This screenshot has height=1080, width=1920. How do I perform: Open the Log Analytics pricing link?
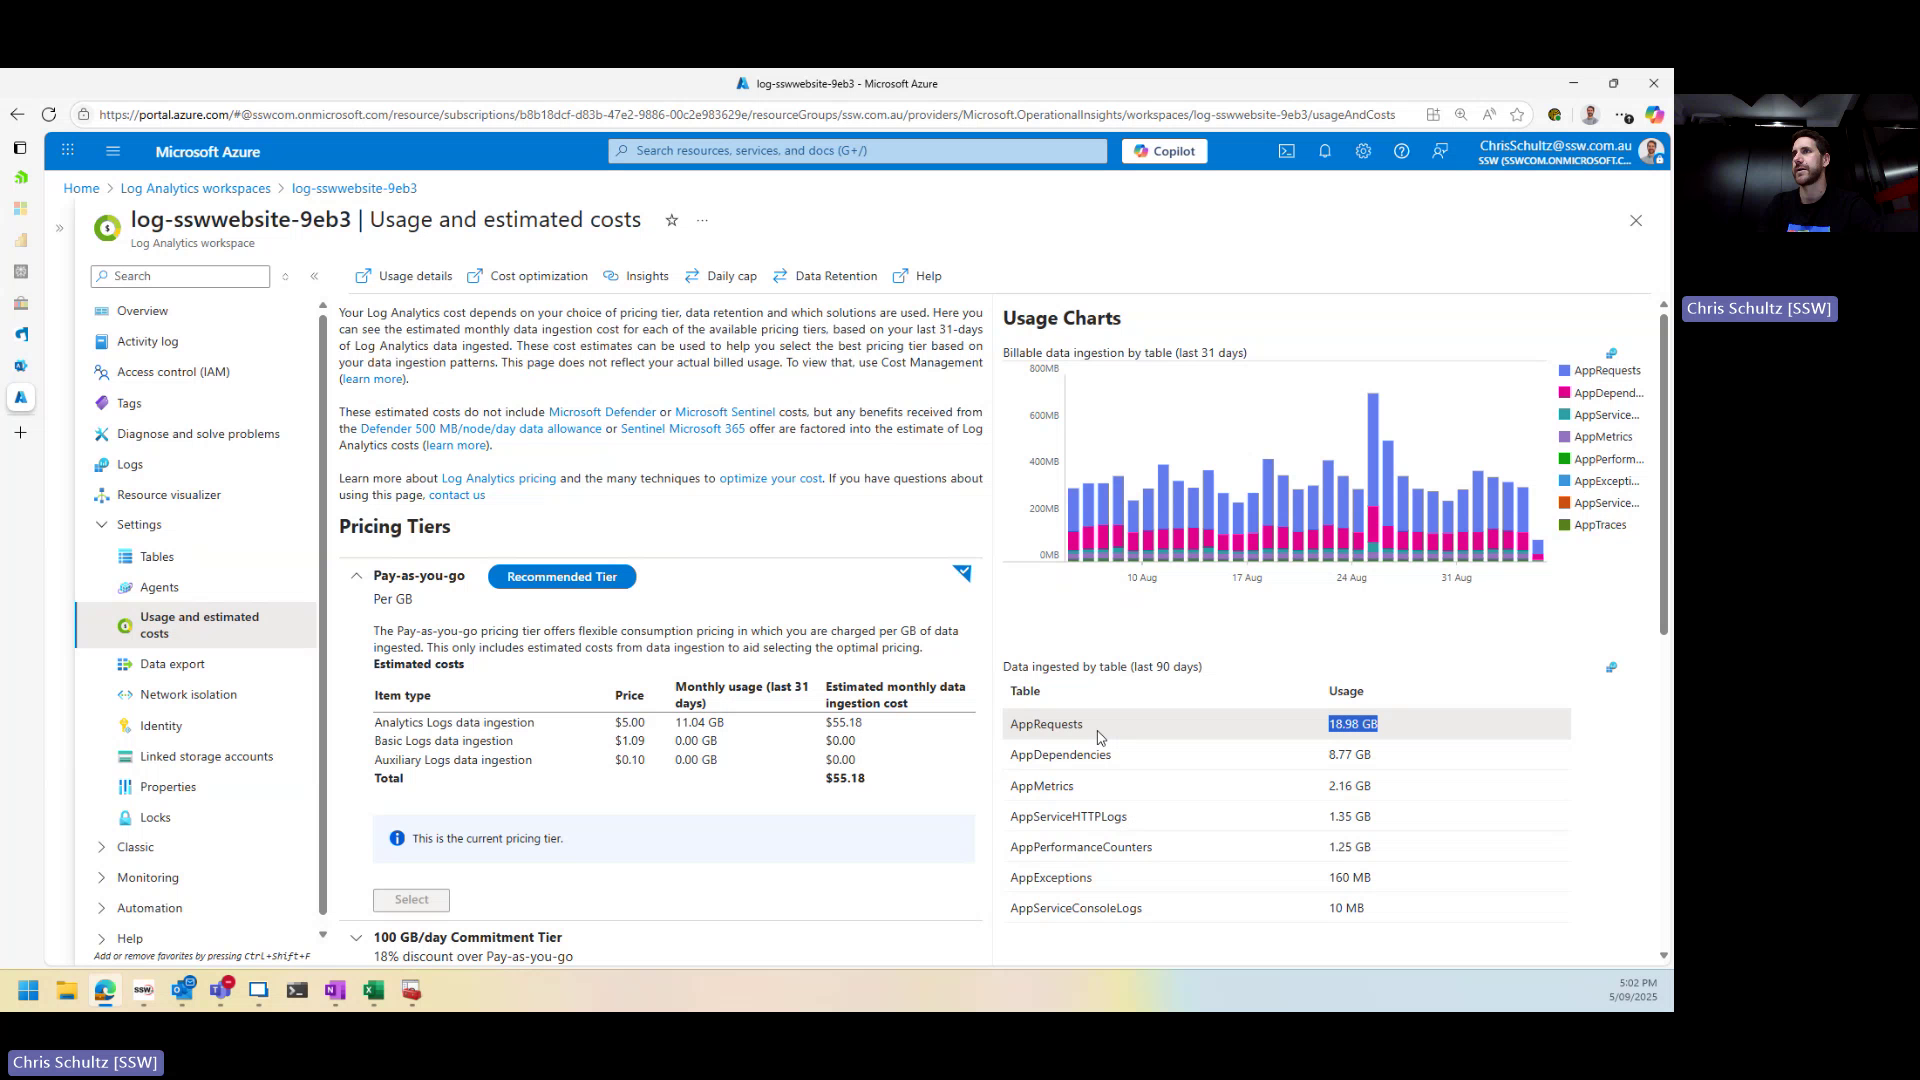pyautogui.click(x=498, y=478)
